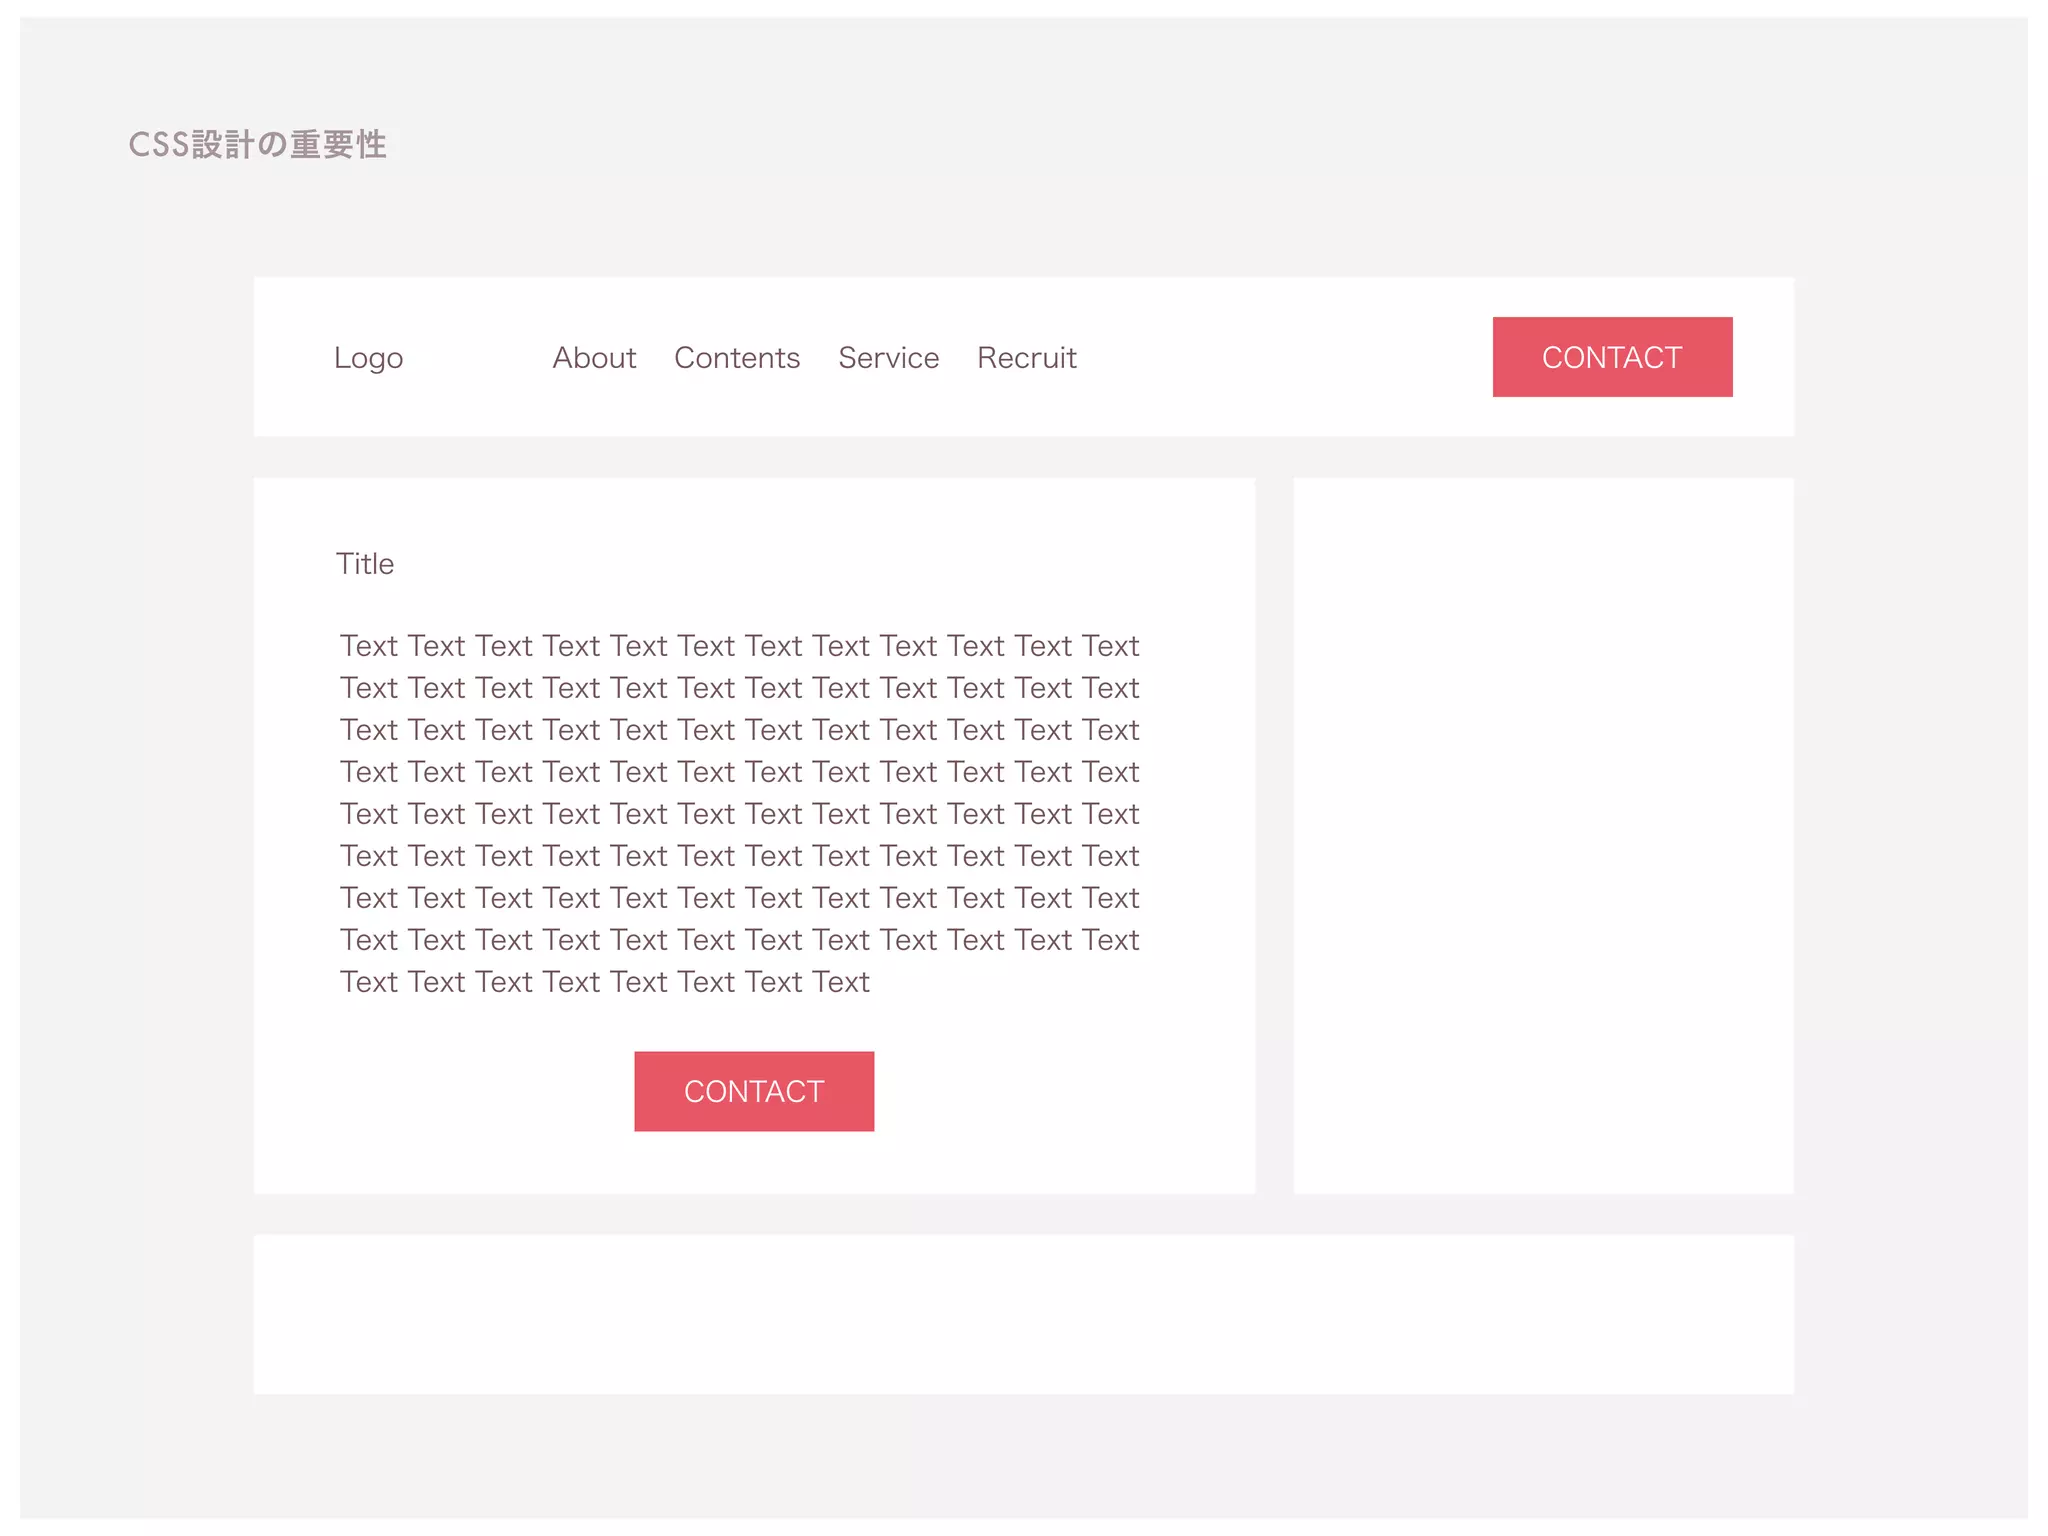Click the CSS設計の重要性 page heading
Screen dimensions: 2048x1536
click(x=257, y=145)
